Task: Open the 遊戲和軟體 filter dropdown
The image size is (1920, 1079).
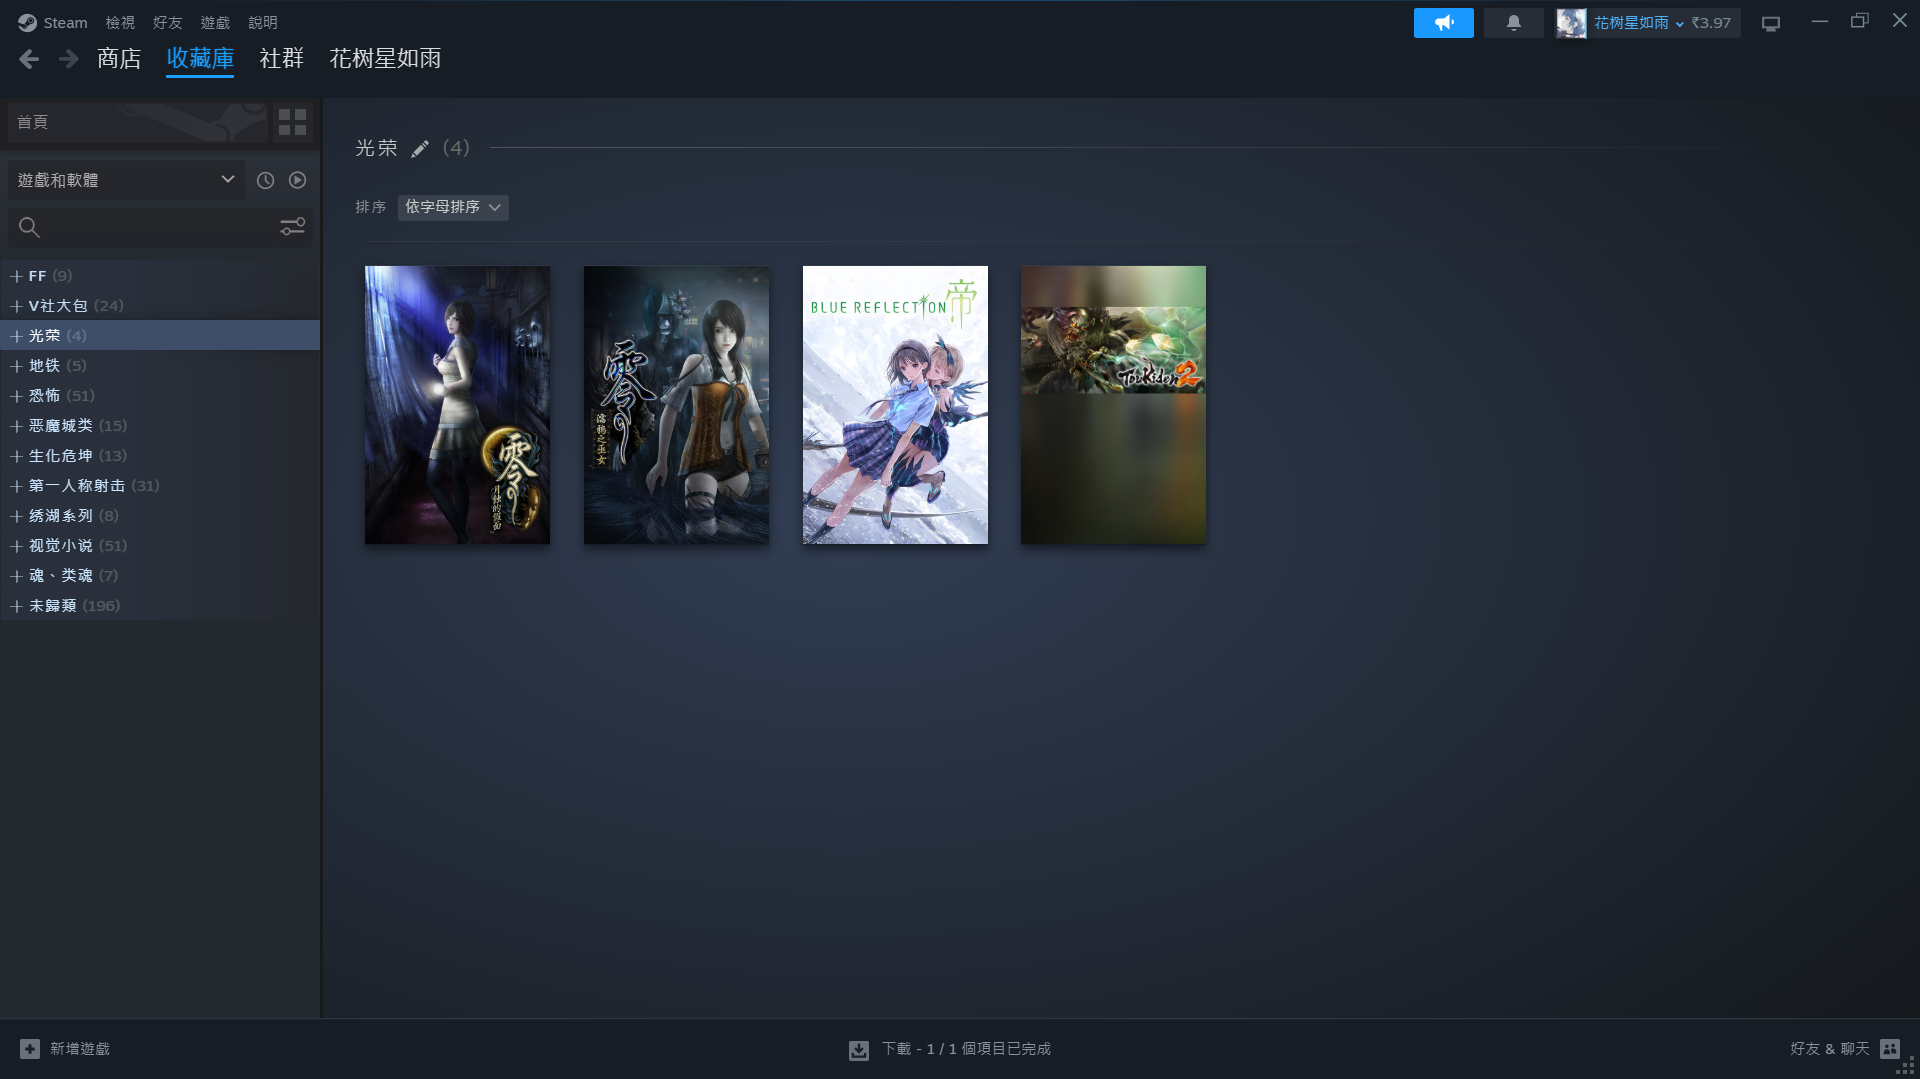Action: pos(126,180)
